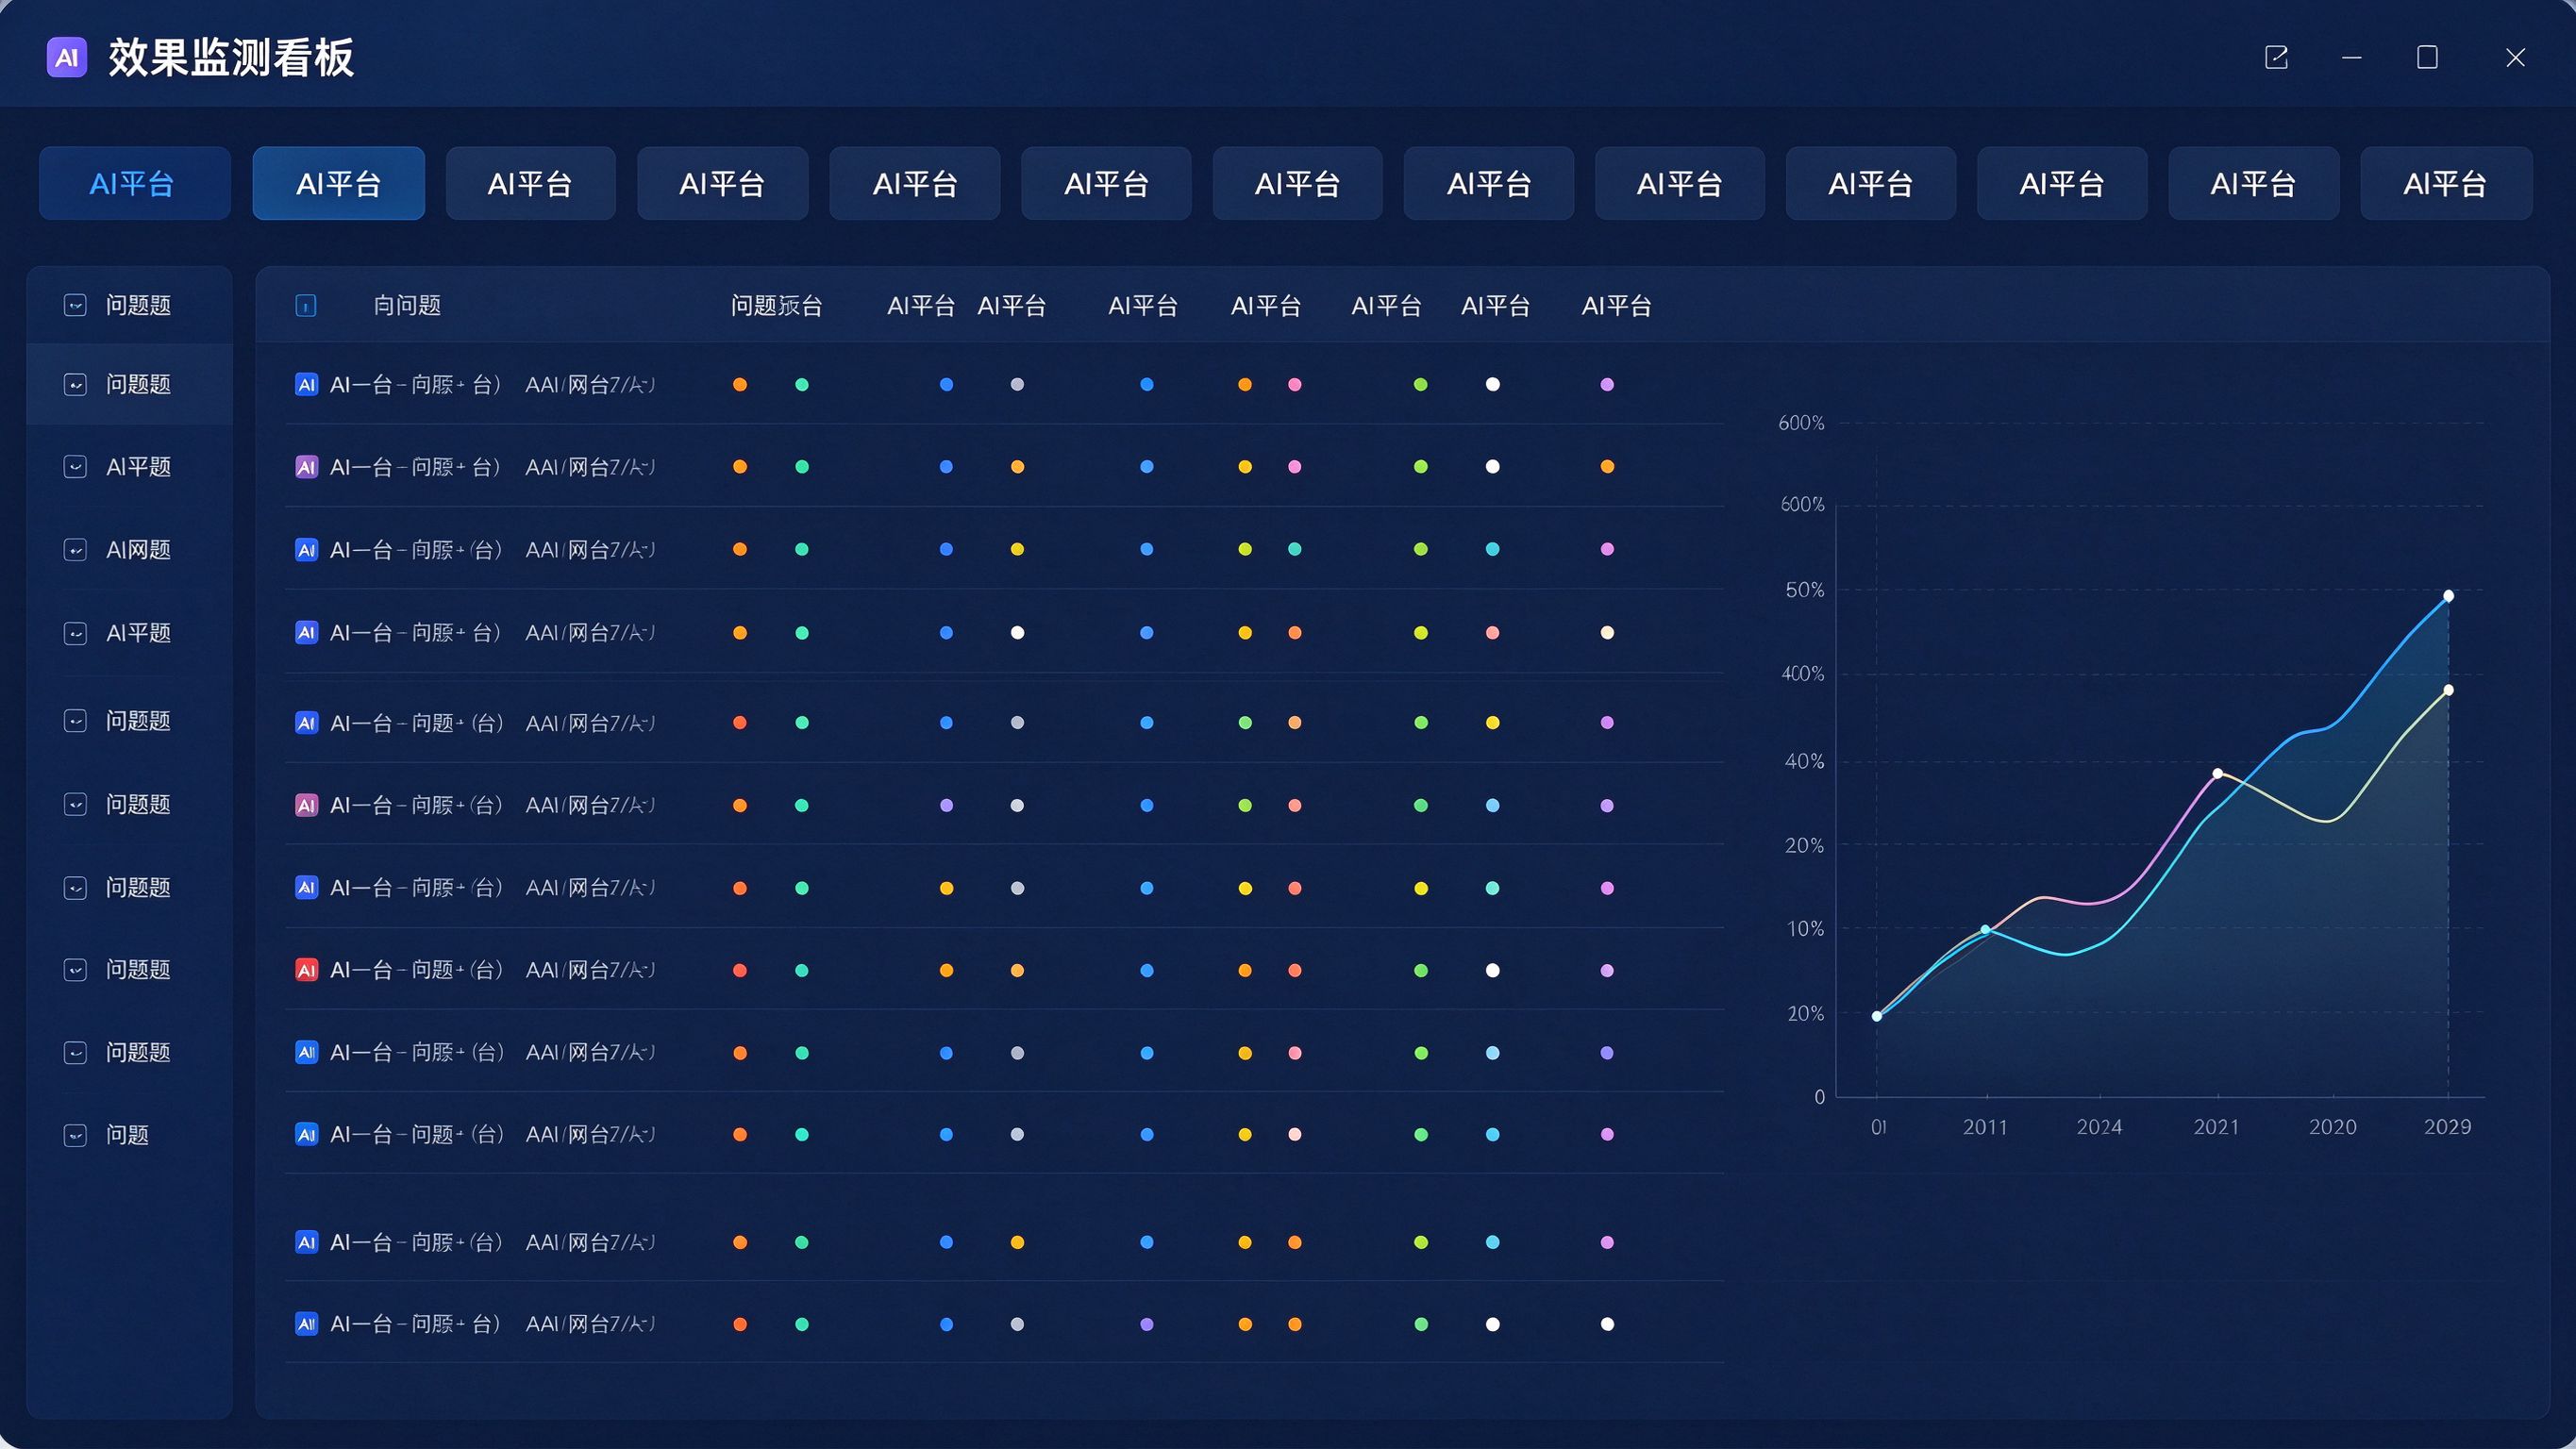This screenshot has height=1449, width=2576.
Task: Click the 50% label on chart y-axis
Action: tap(1805, 590)
